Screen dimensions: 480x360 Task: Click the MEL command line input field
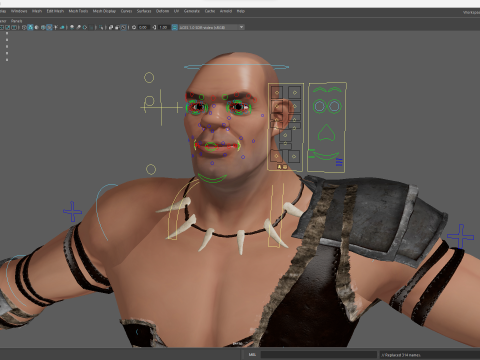click(x=319, y=355)
